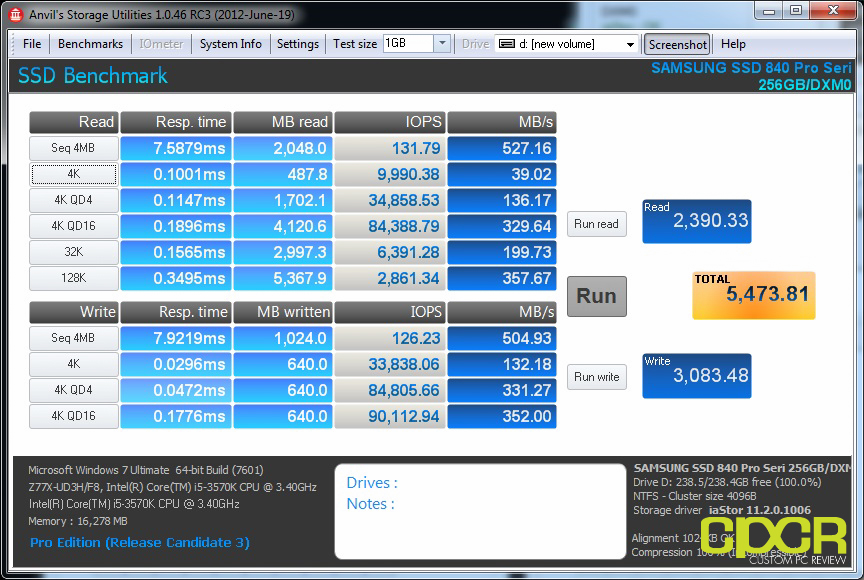Click the Storage driver iaStor 11.2.0.1006 text
Screen dimensions: 864x580
coord(722,510)
